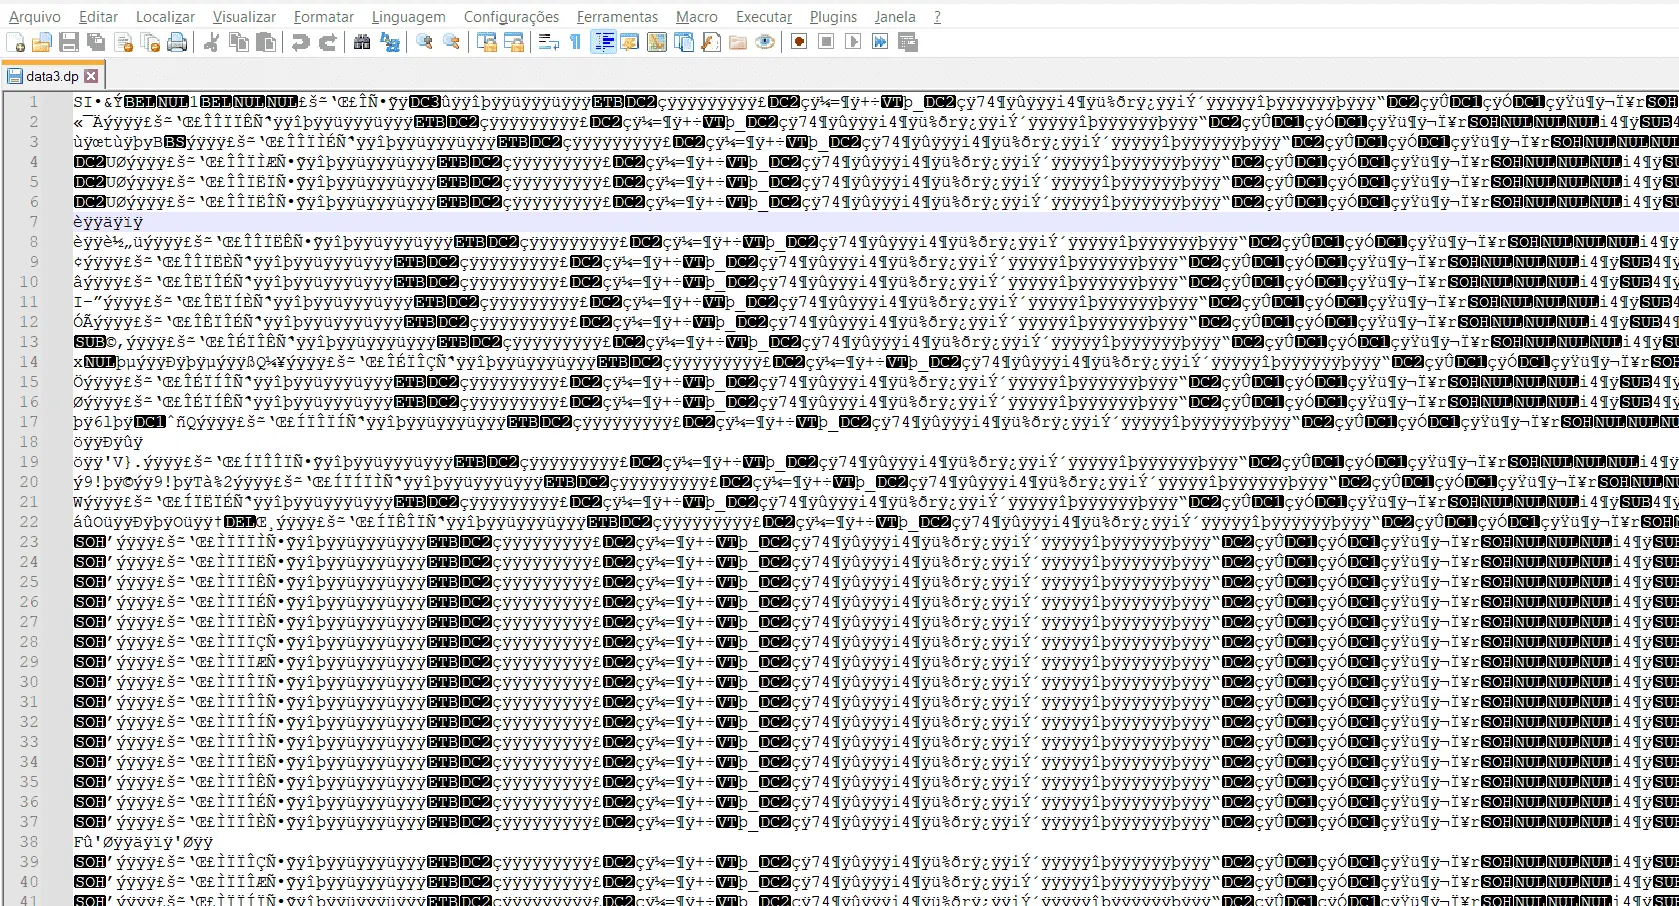Toggle show all characters pilcrow icon
This screenshot has width=1679, height=906.
(575, 42)
